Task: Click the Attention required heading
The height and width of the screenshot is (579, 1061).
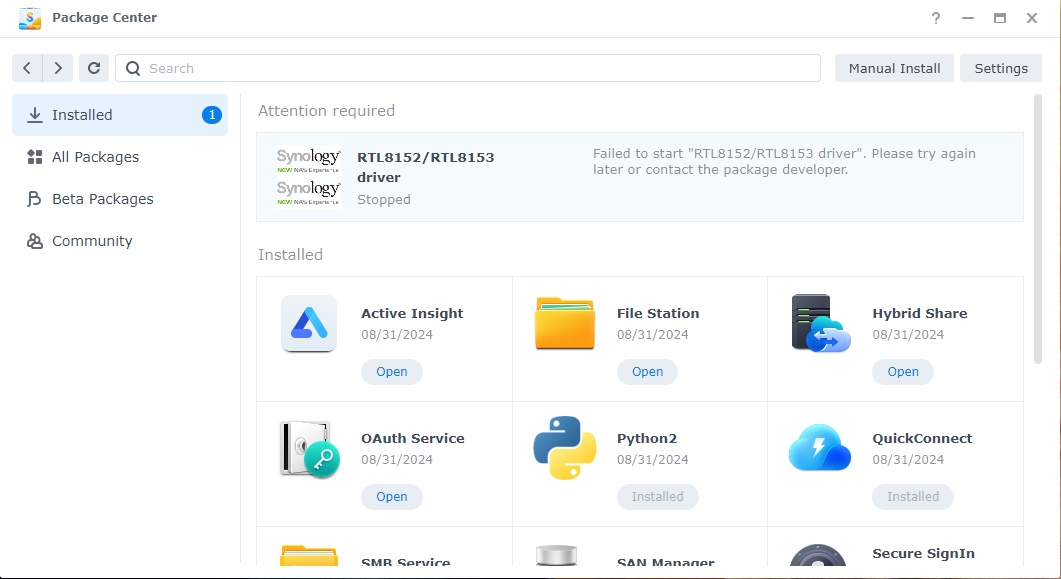Action: point(326,111)
